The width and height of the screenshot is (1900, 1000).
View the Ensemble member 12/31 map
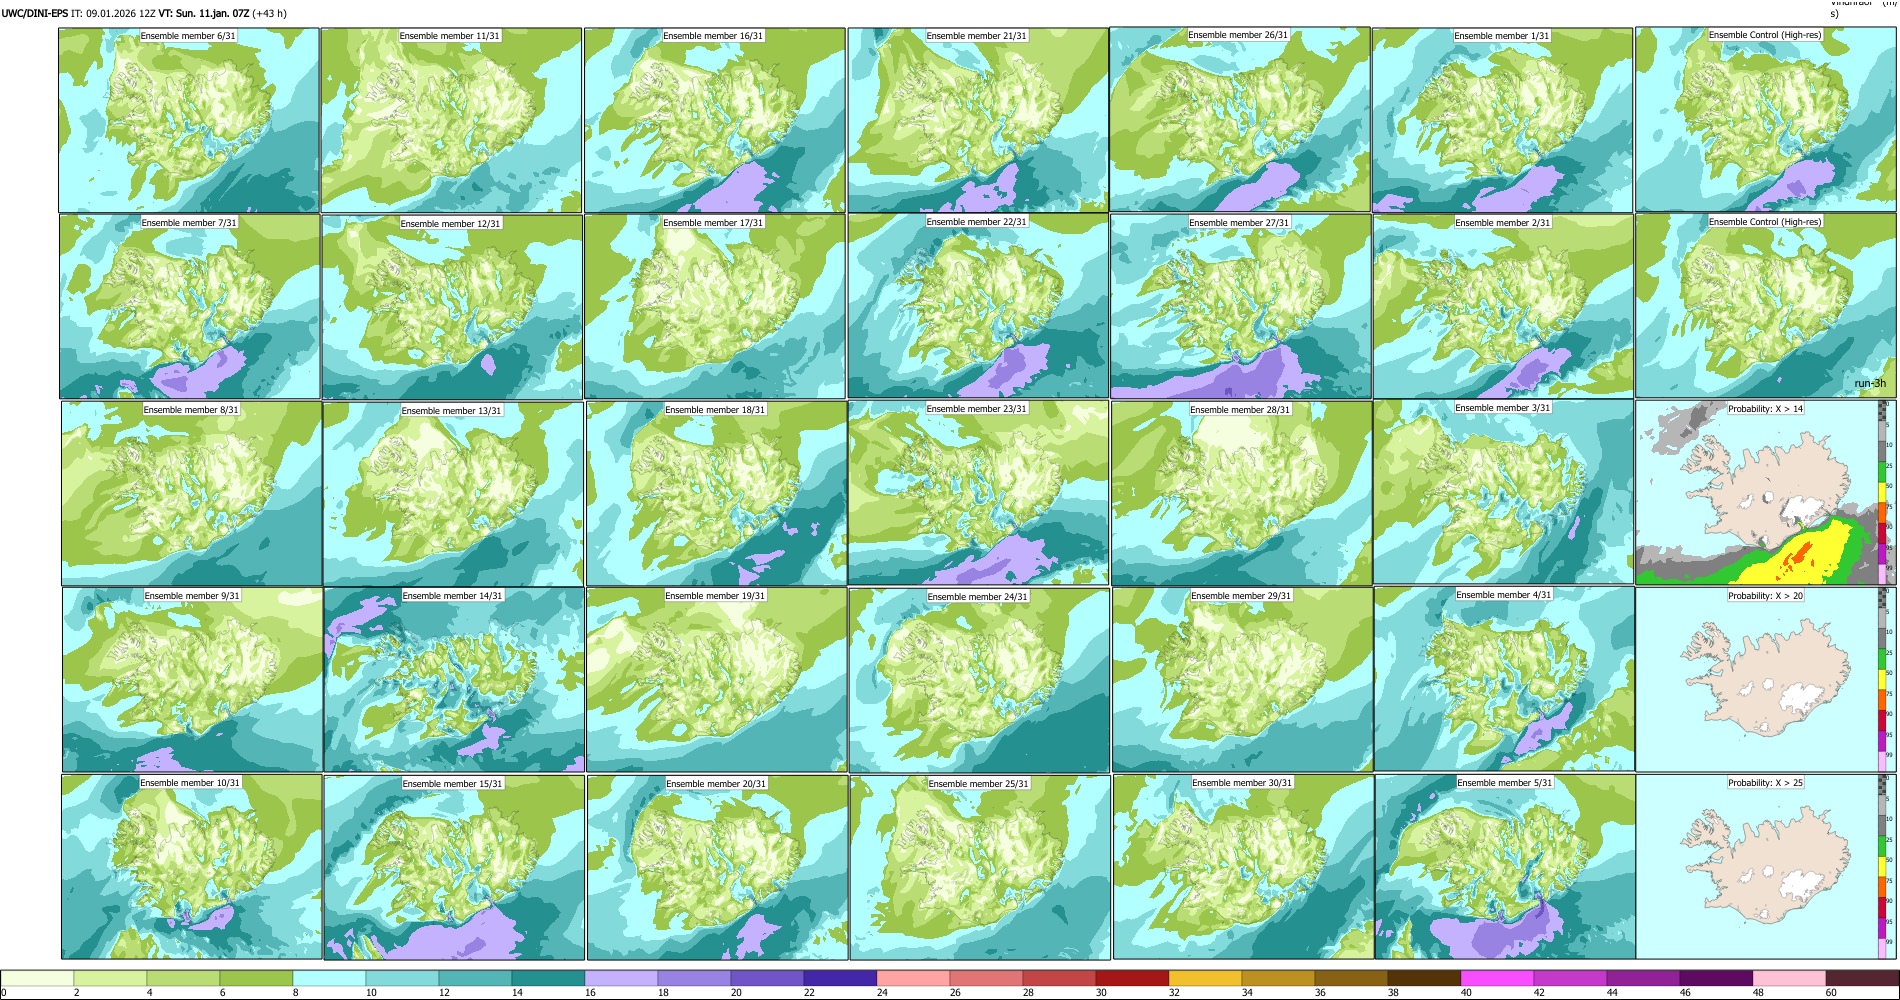[x=452, y=307]
